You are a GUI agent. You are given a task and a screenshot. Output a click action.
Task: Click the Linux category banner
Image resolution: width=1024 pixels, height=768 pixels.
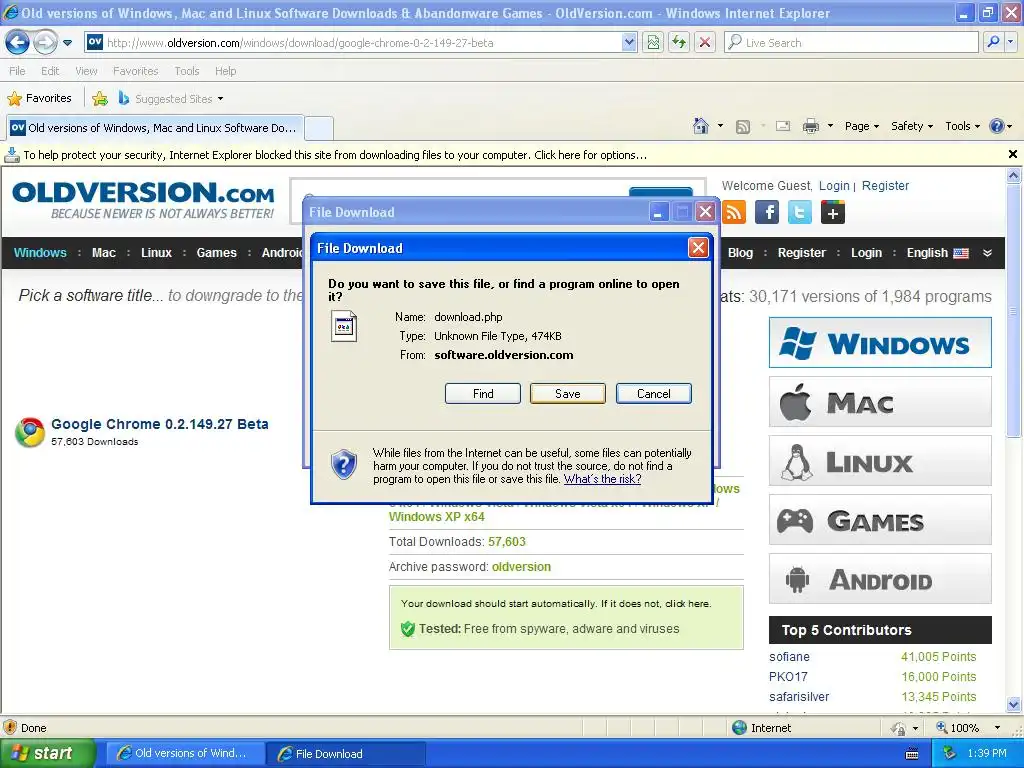[x=880, y=461]
